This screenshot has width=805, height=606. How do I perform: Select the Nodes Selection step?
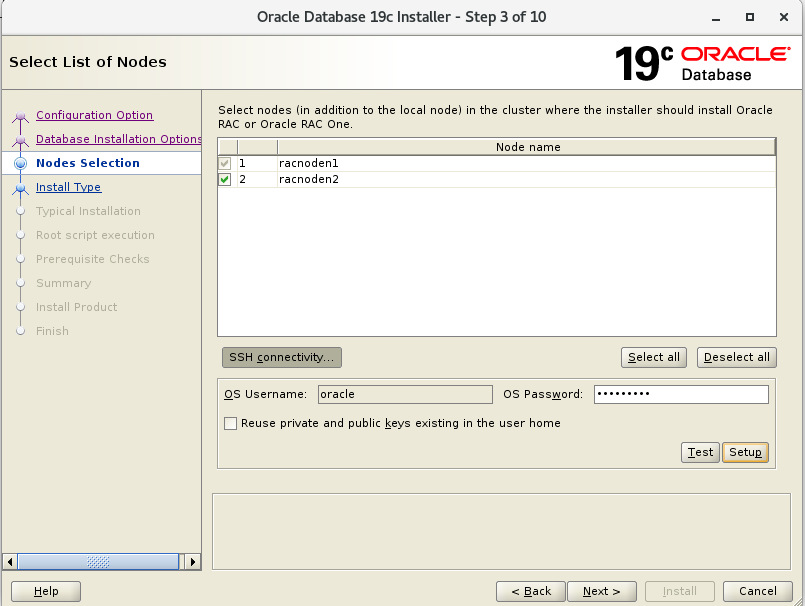pos(88,163)
